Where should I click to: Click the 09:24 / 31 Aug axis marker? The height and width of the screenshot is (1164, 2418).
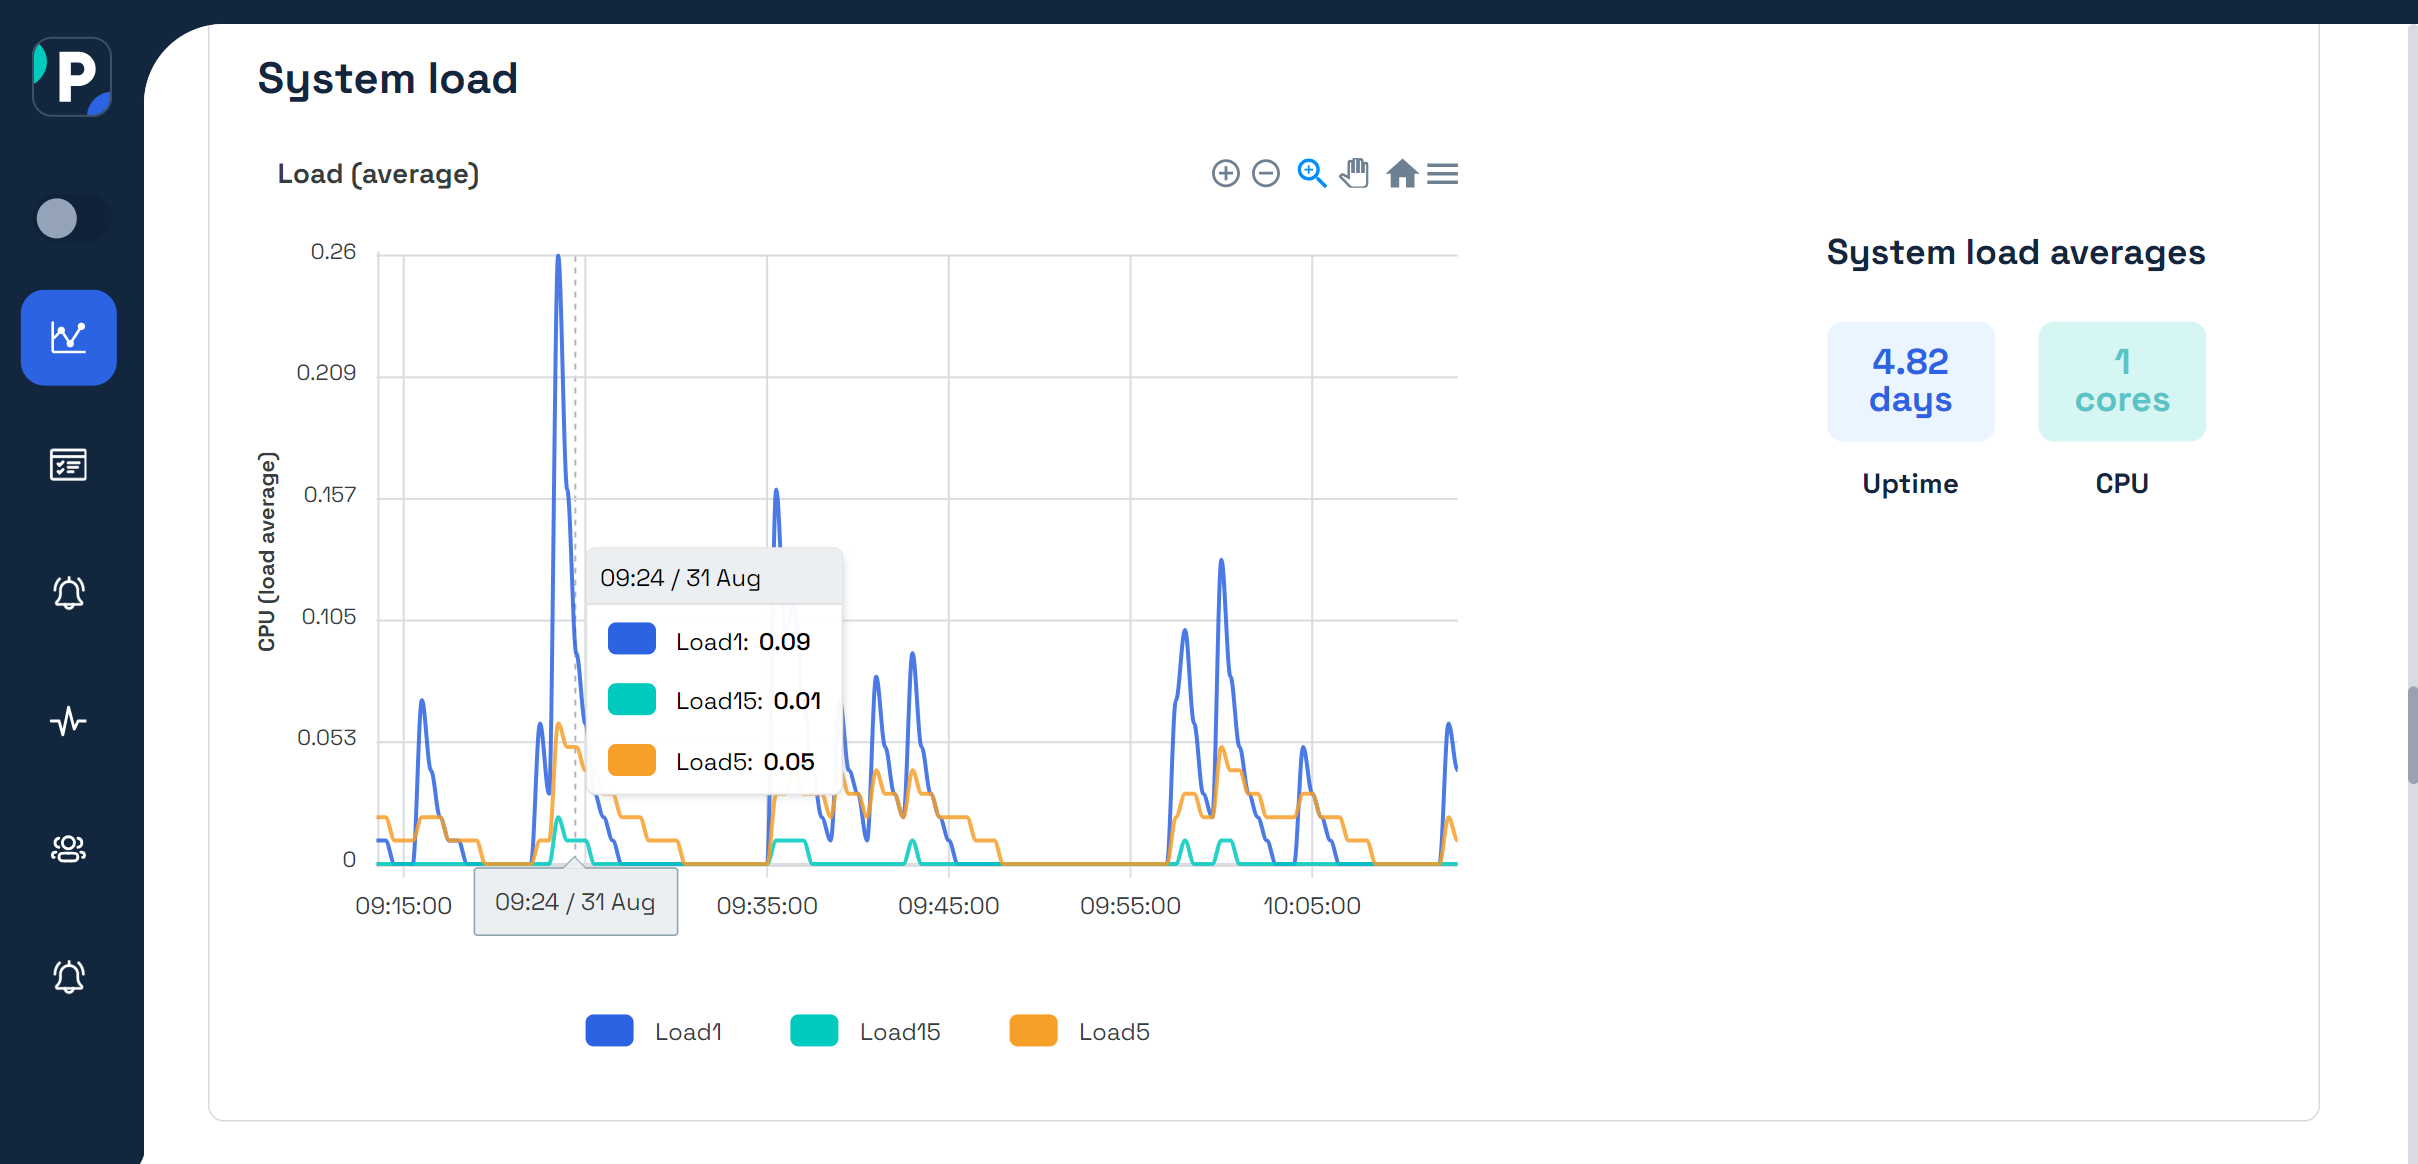[576, 902]
